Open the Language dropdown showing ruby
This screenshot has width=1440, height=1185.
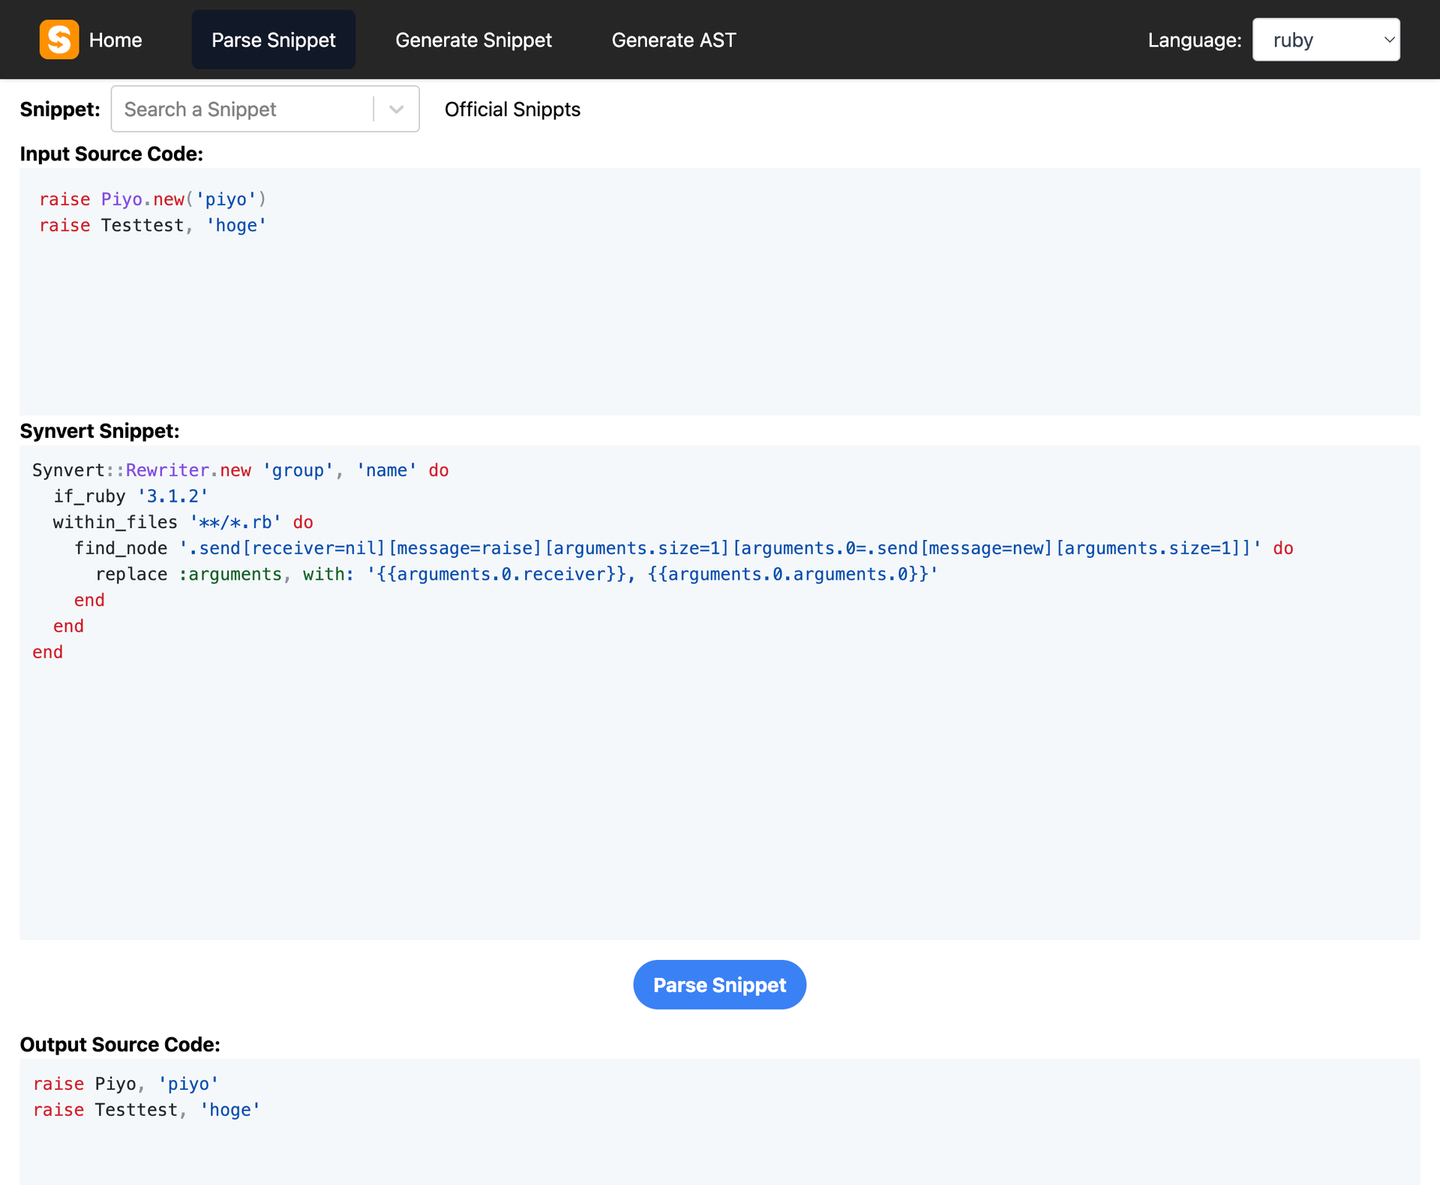tap(1325, 40)
